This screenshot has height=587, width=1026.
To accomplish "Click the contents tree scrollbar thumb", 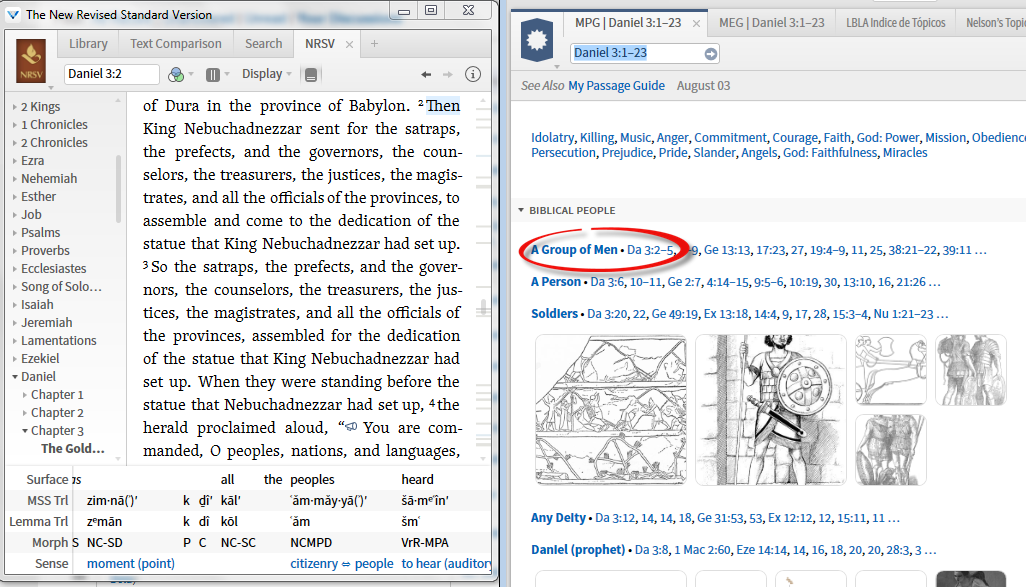I will pyautogui.click(x=118, y=188).
